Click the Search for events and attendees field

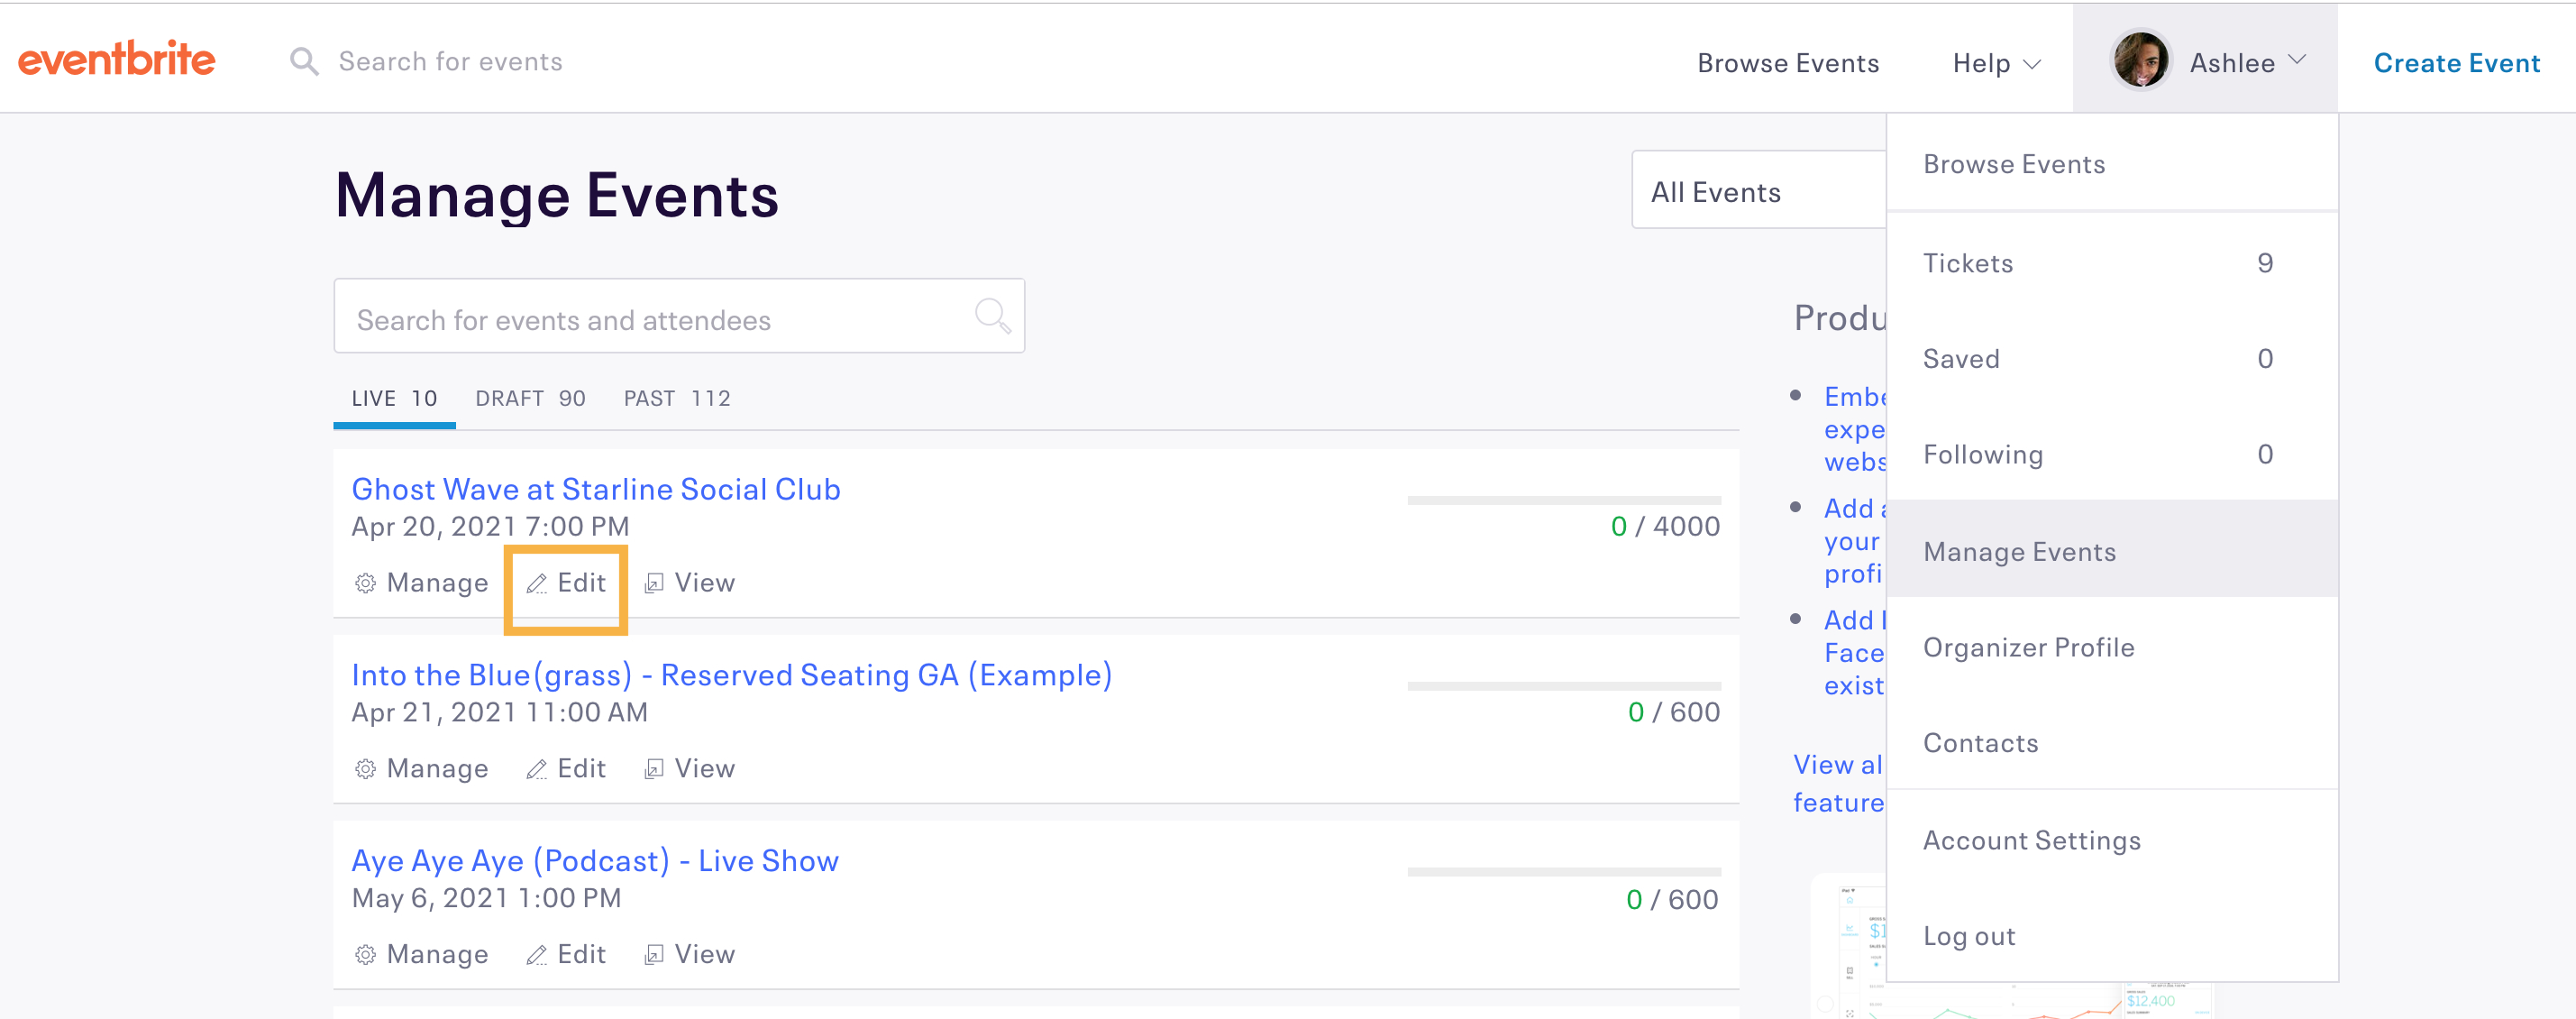pyautogui.click(x=650, y=320)
